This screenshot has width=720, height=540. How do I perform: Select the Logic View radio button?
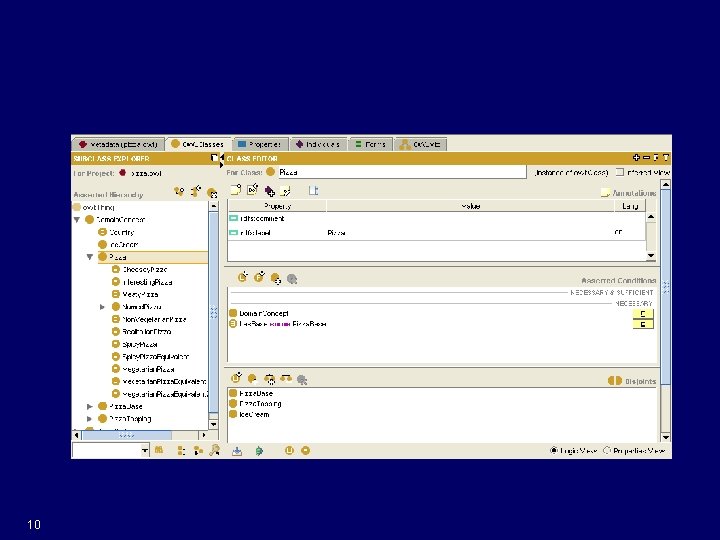point(554,450)
